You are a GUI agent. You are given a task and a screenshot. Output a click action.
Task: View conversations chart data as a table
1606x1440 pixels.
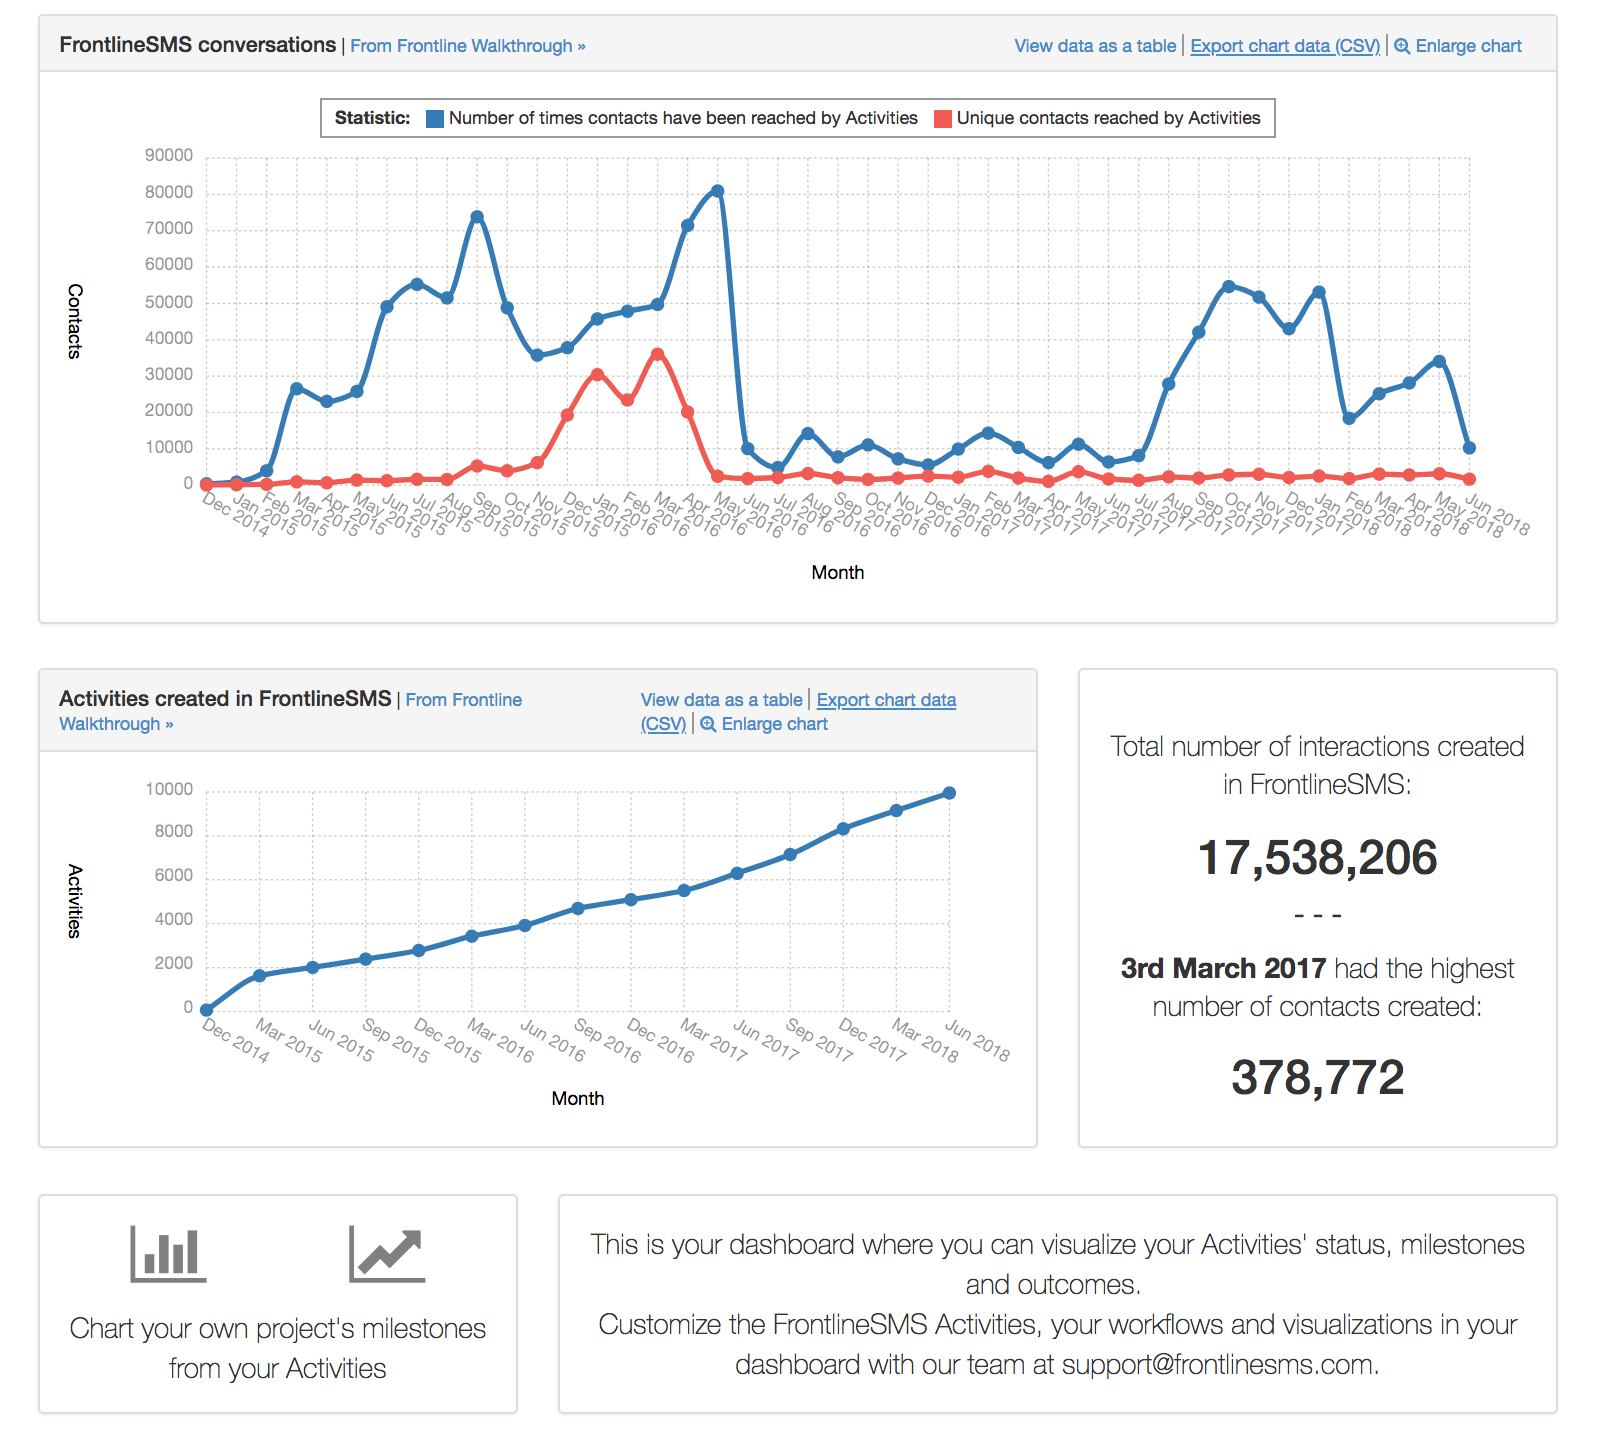click(x=1095, y=46)
